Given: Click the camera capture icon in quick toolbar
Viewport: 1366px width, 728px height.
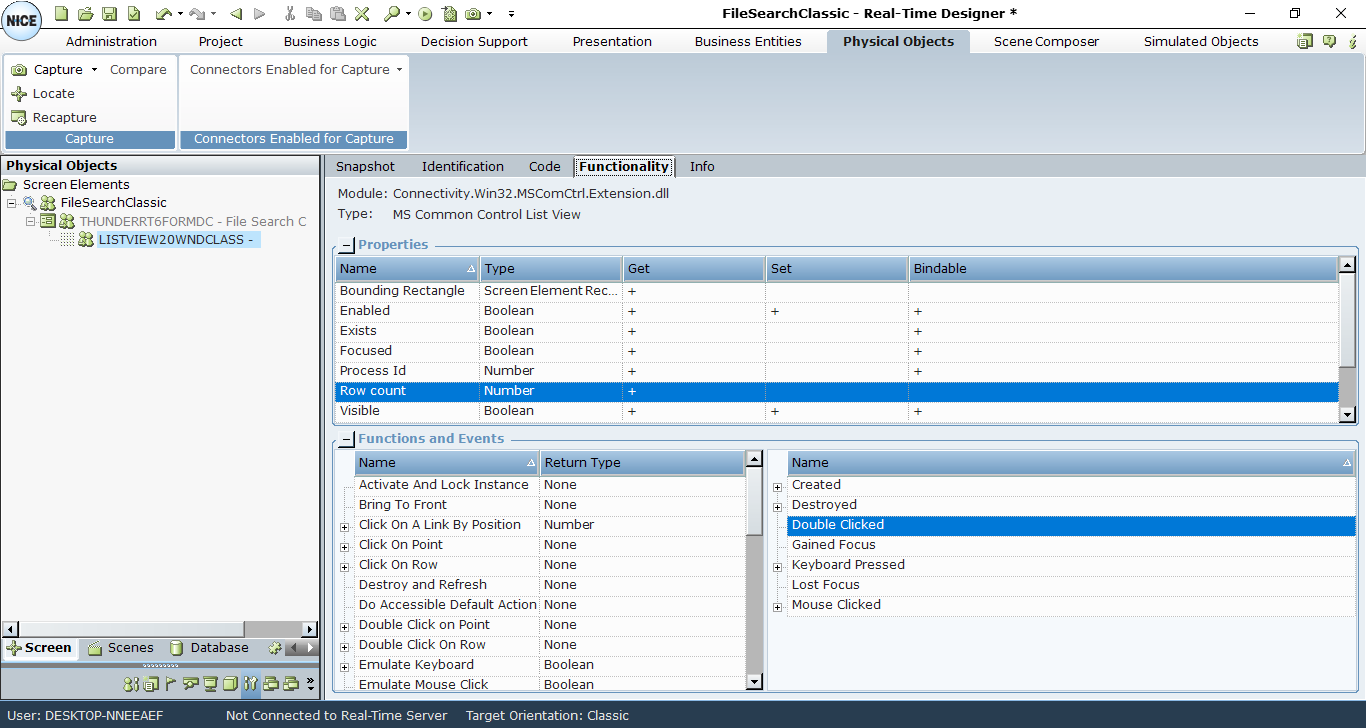Looking at the screenshot, I should pos(474,14).
